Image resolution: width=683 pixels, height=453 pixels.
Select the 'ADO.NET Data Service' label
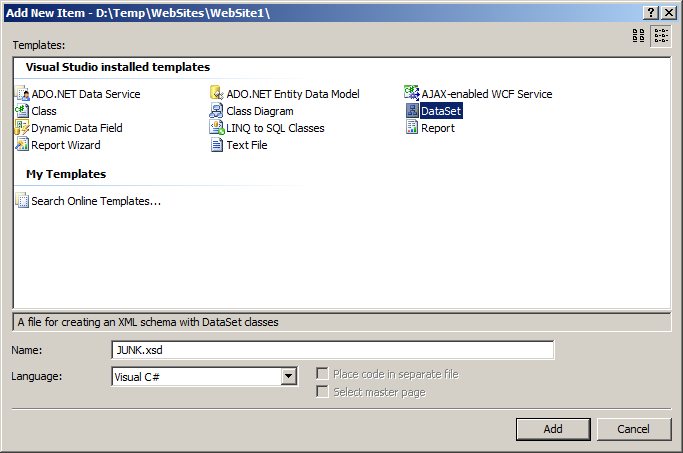[x=86, y=94]
